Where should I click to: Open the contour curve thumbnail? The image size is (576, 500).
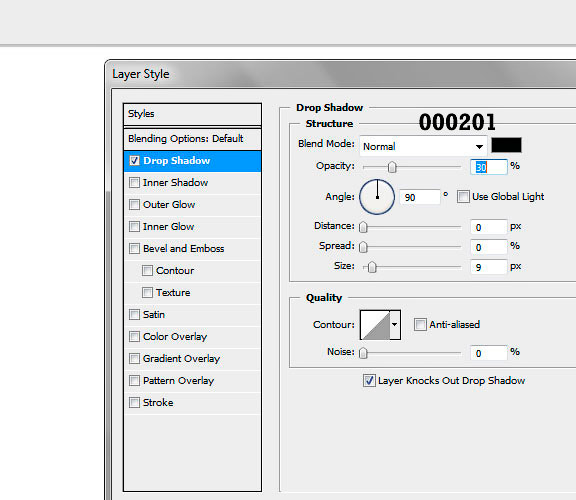click(x=375, y=325)
